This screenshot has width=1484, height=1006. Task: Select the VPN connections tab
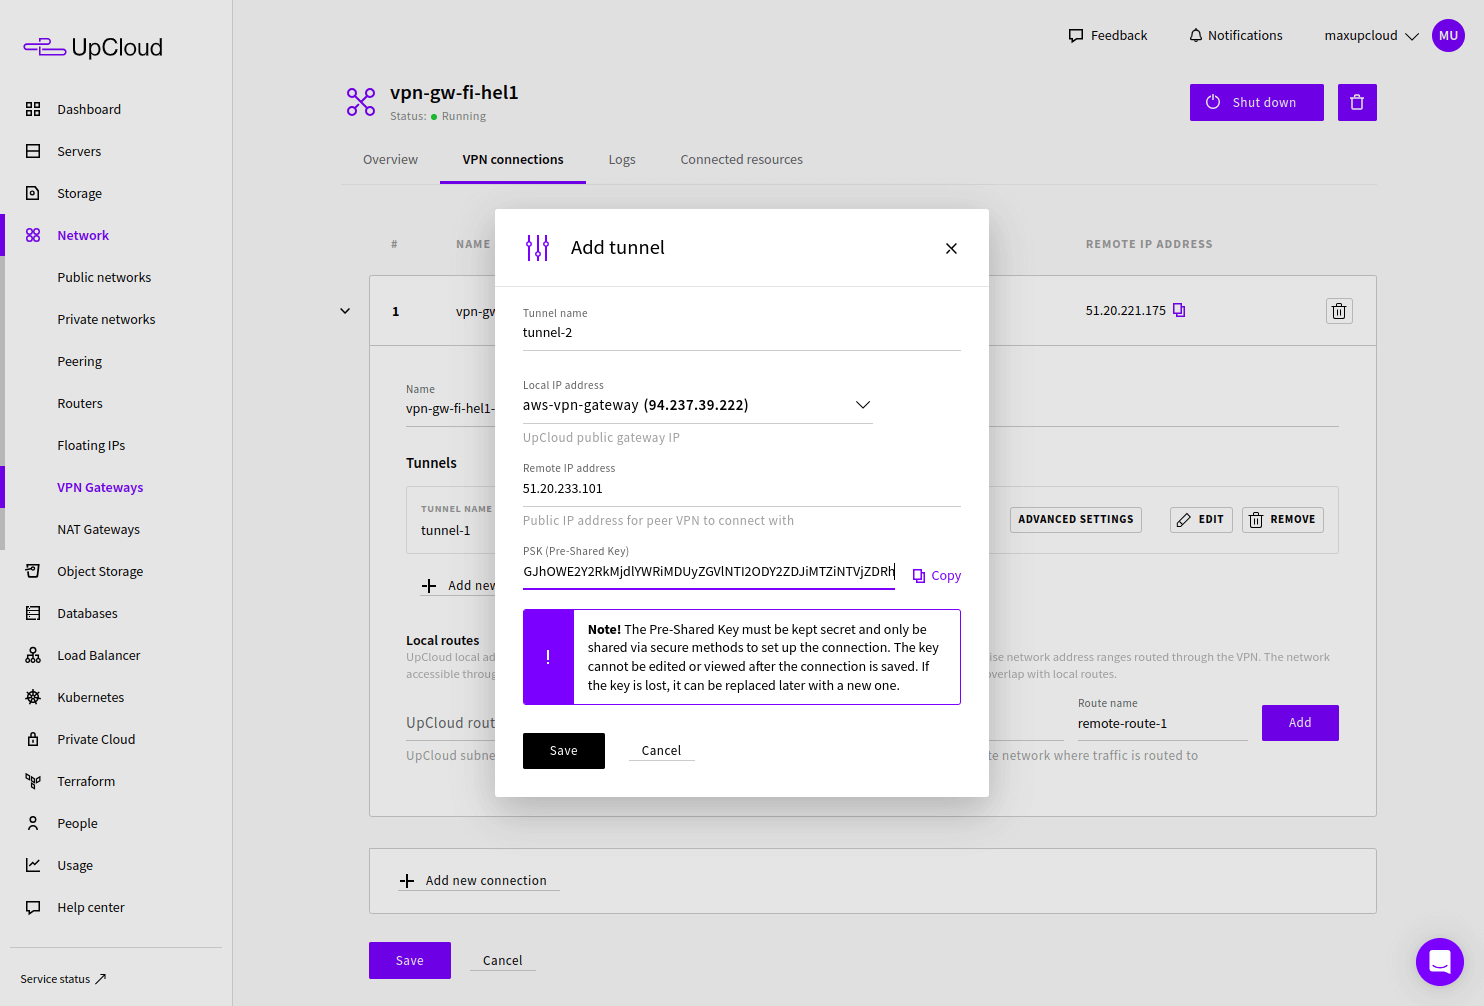click(513, 160)
